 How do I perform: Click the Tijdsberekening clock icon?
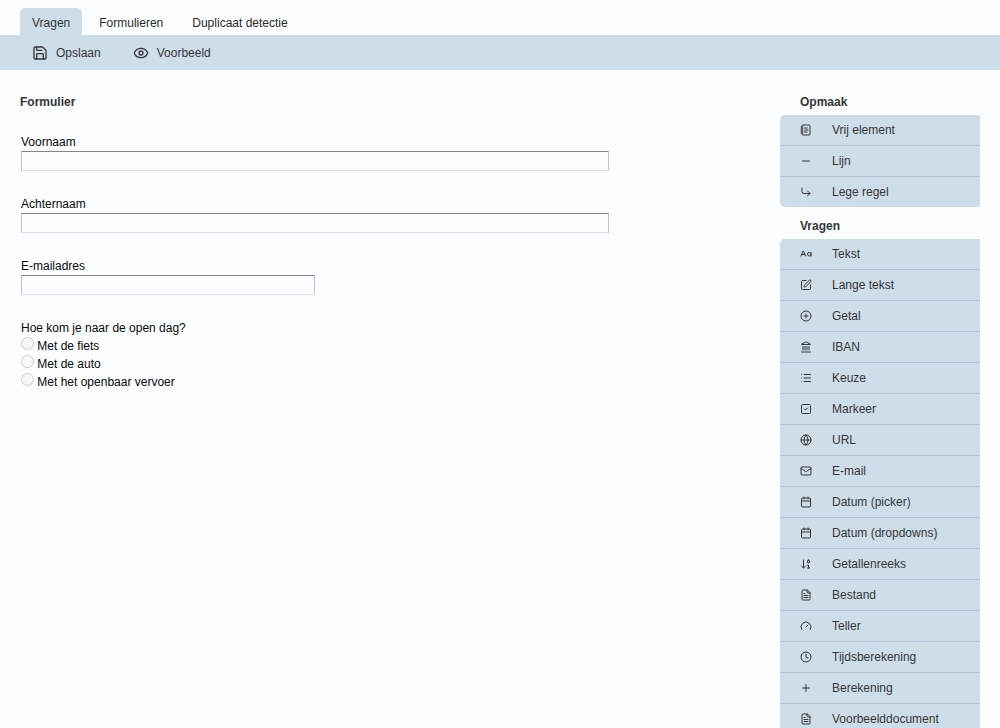(806, 657)
